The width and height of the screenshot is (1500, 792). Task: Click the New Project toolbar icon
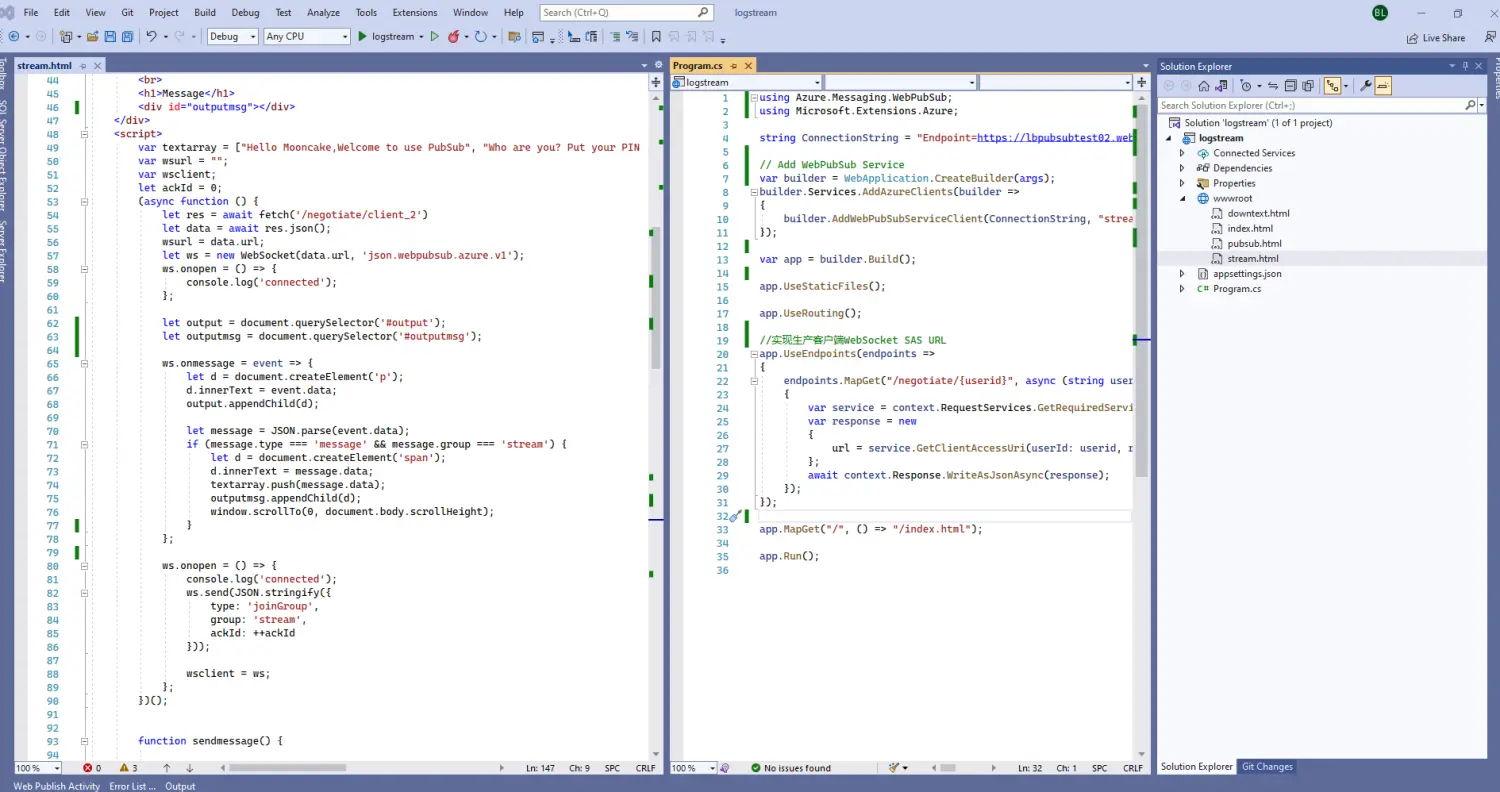pos(65,36)
